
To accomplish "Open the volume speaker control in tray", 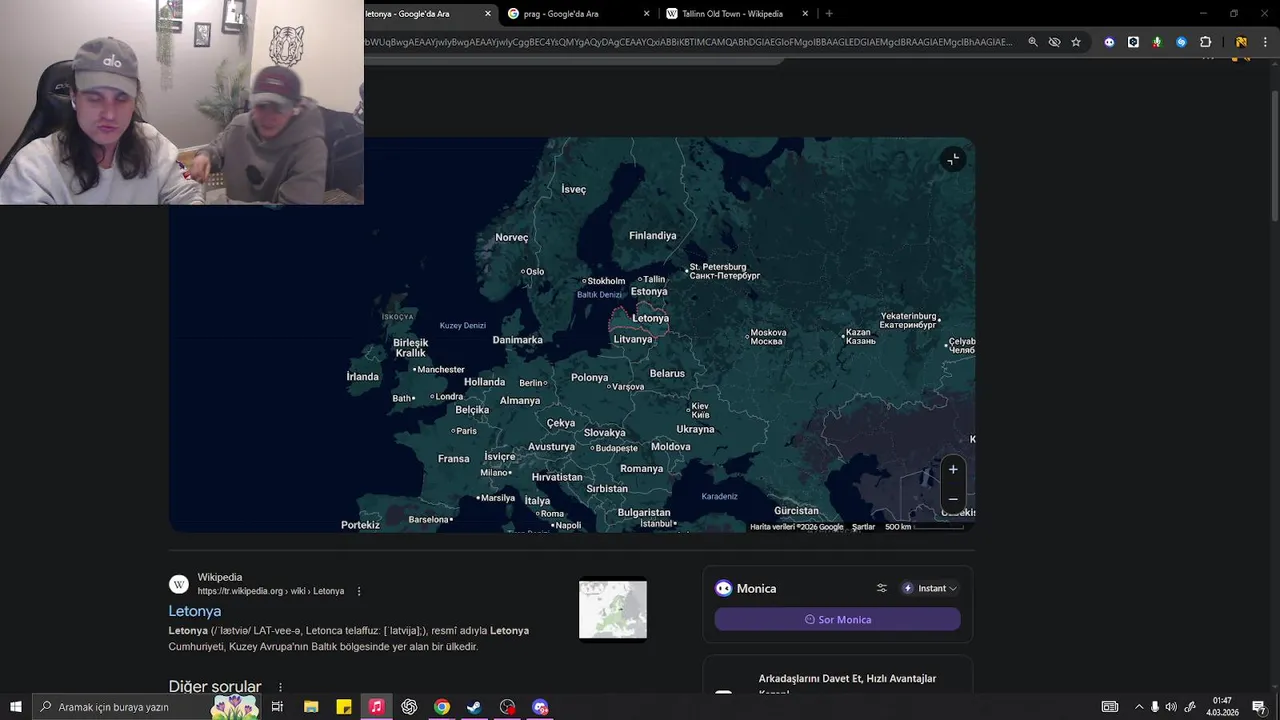I will tap(1171, 707).
